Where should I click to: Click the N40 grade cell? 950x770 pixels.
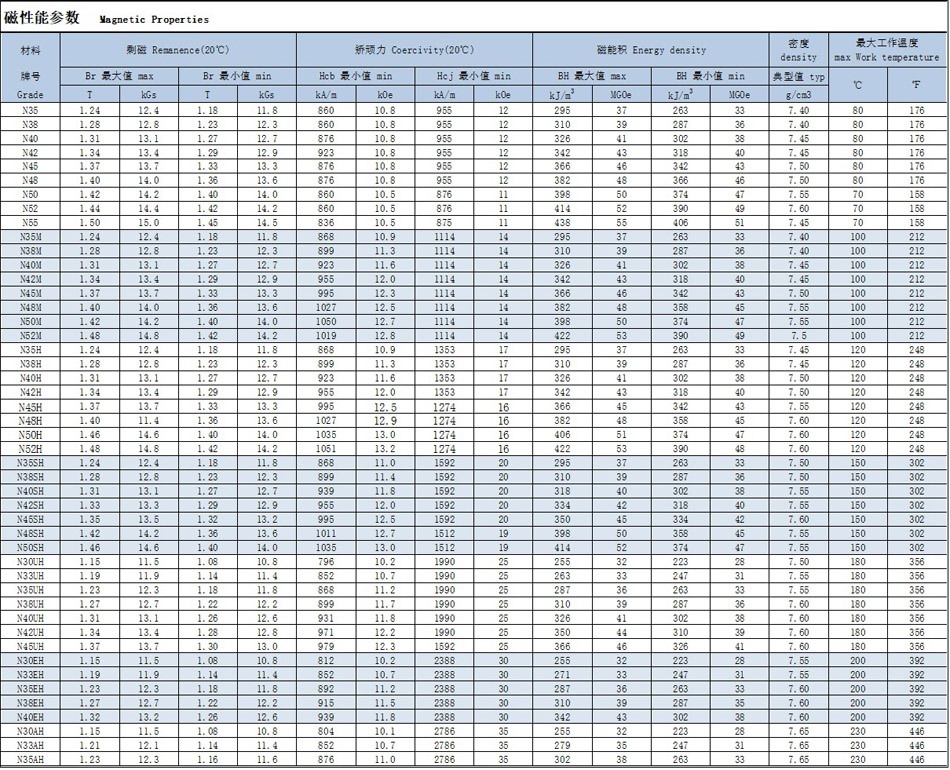click(x=30, y=138)
